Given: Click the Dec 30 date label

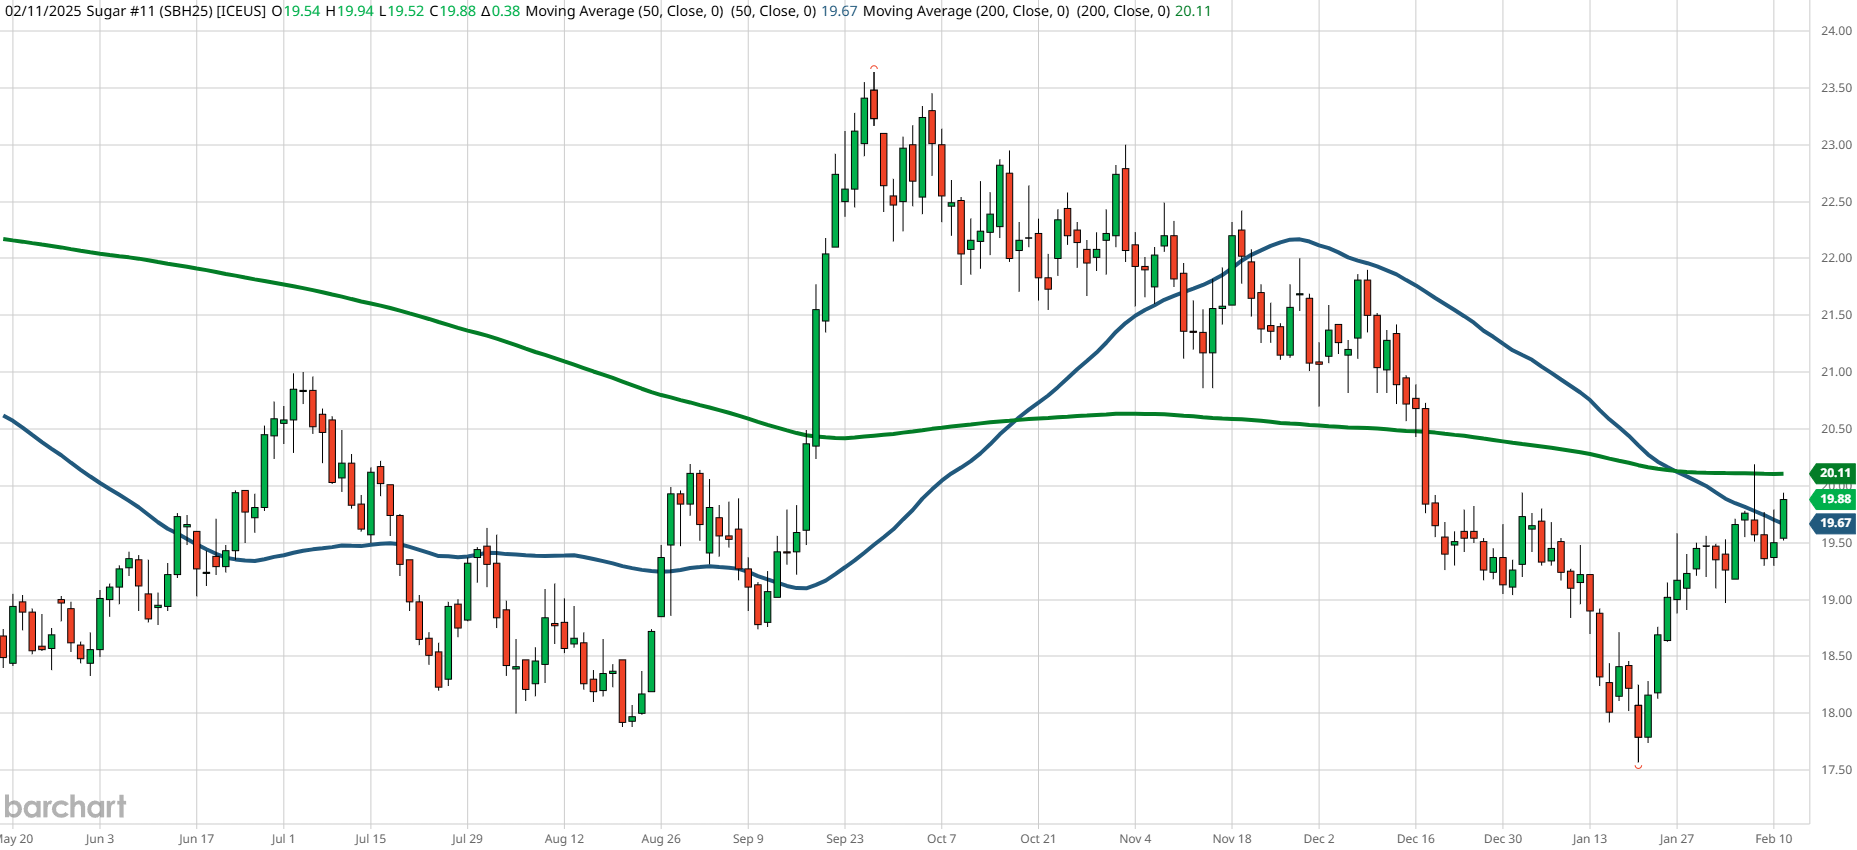Looking at the screenshot, I should coord(1503,839).
